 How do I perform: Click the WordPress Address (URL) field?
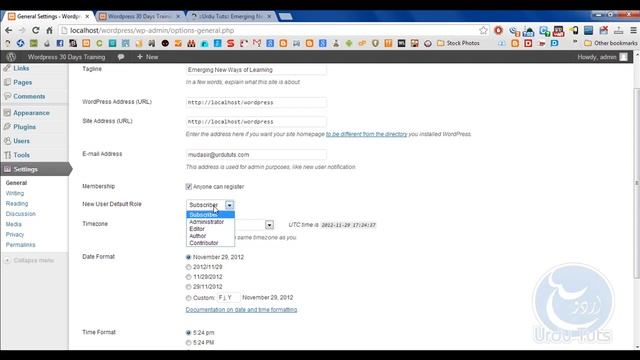click(256, 102)
